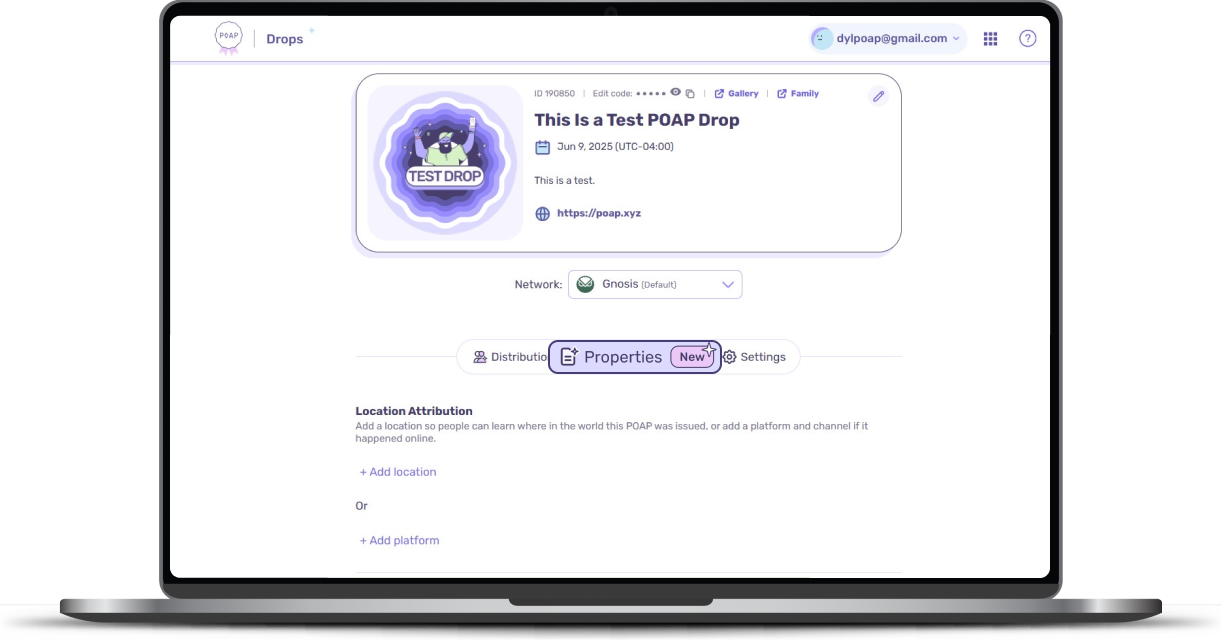Click + Add location
The height and width of the screenshot is (640, 1222).
(x=398, y=472)
